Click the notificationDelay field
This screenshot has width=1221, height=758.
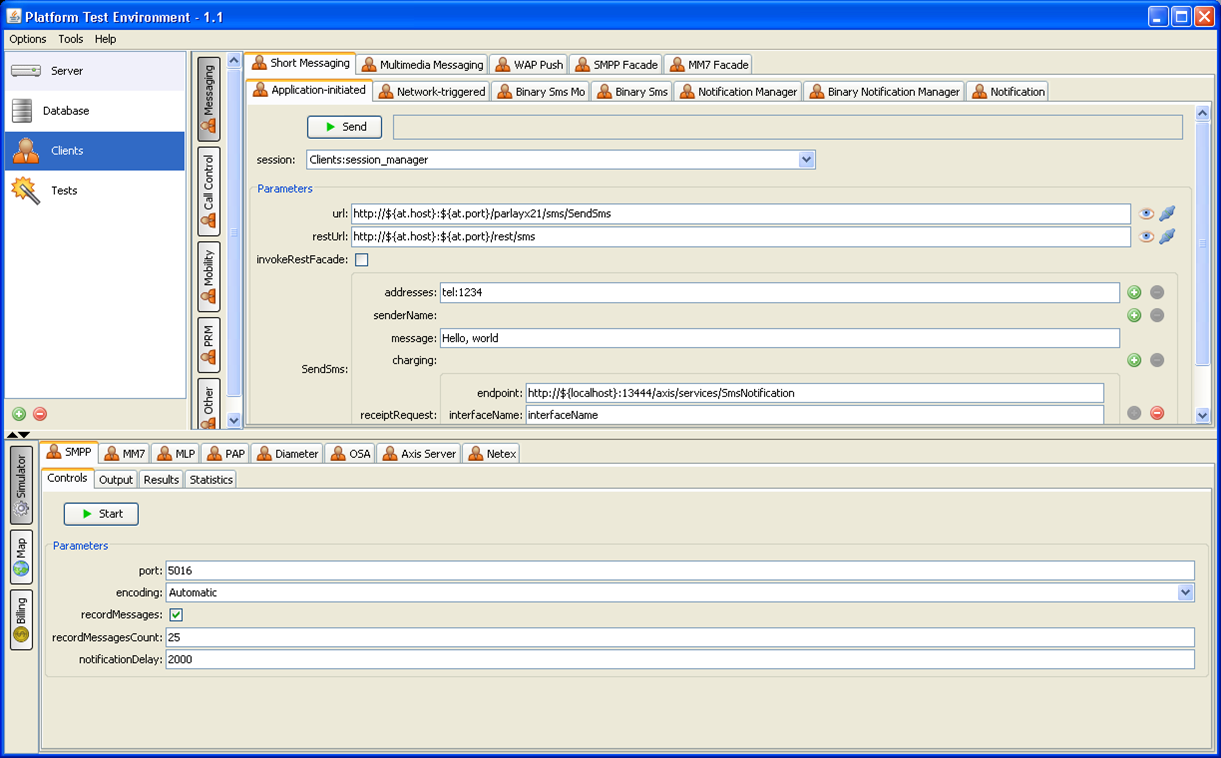pos(680,660)
